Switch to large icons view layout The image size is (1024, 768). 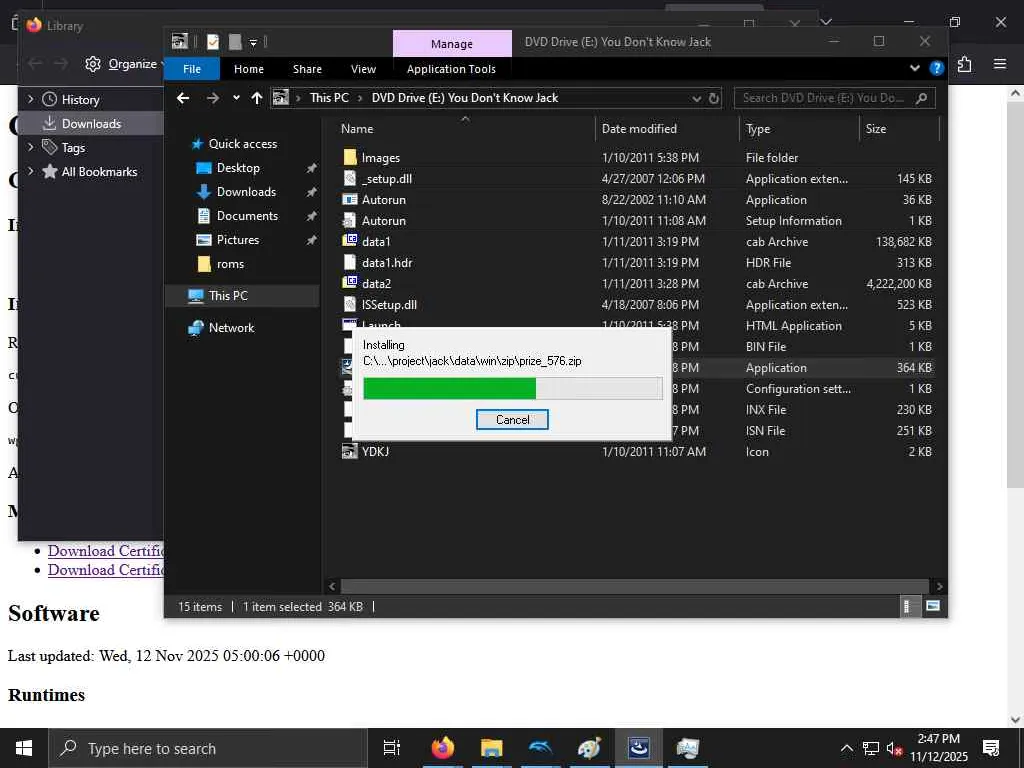(x=933, y=606)
